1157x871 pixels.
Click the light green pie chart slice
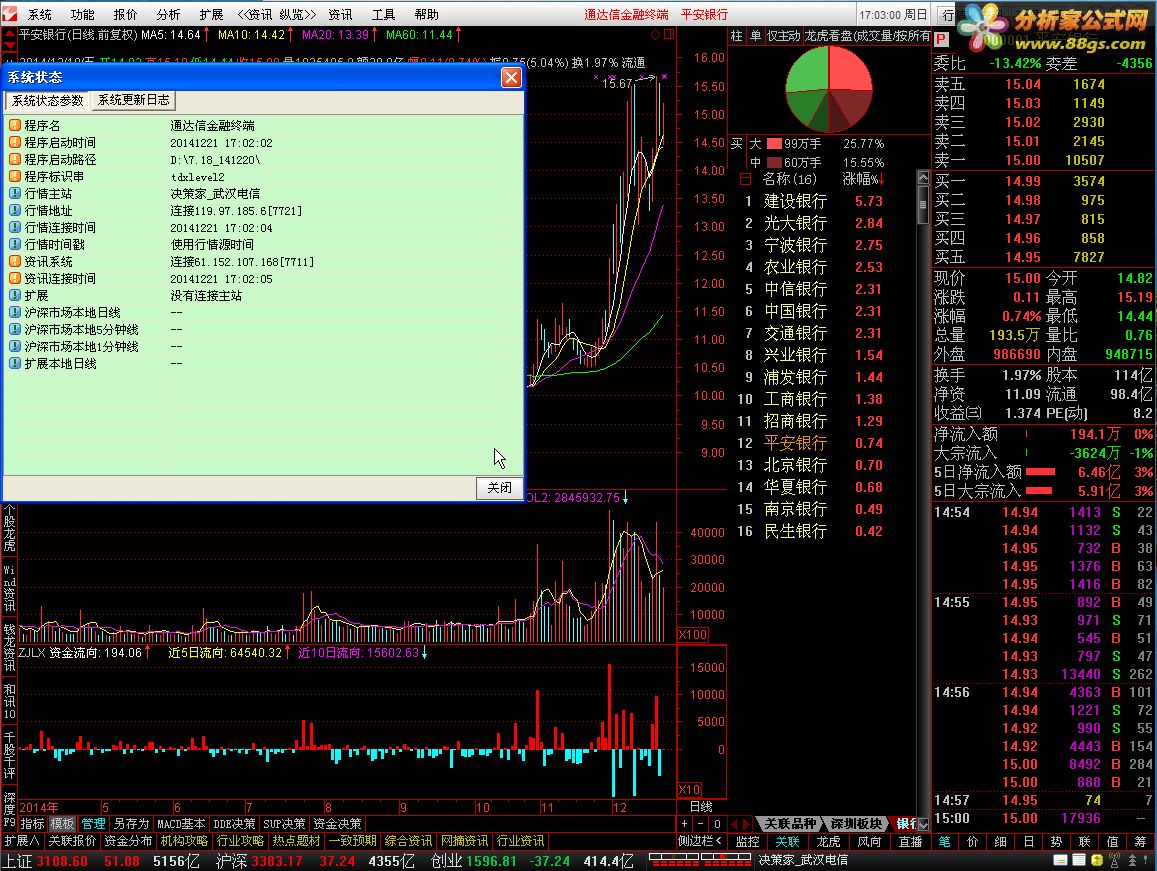(x=808, y=72)
